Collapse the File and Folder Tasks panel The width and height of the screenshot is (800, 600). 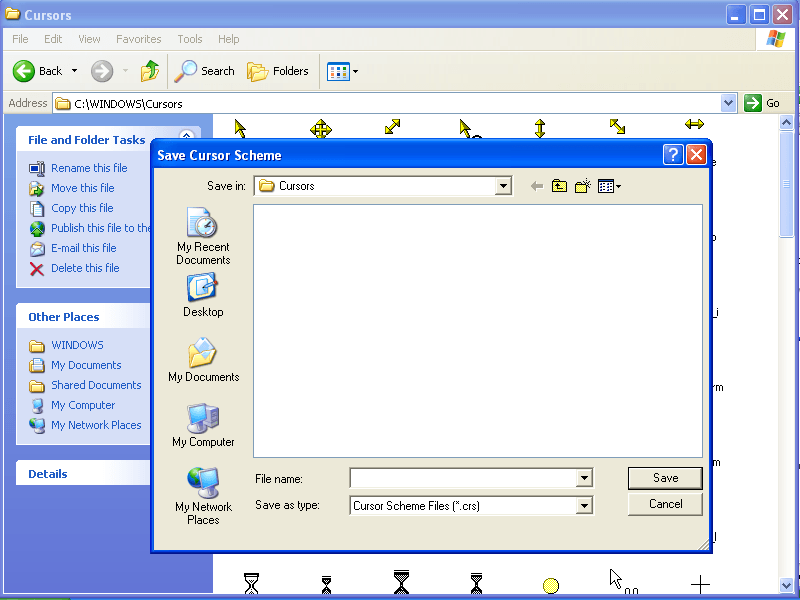point(186,136)
